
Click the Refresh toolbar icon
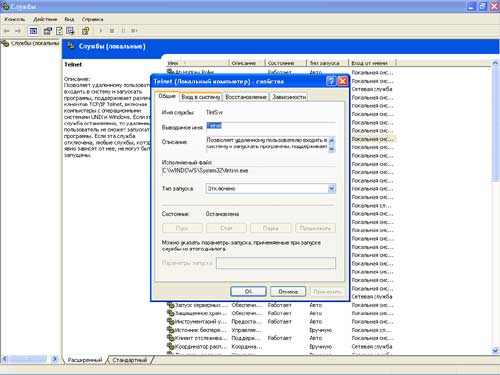tap(59, 31)
